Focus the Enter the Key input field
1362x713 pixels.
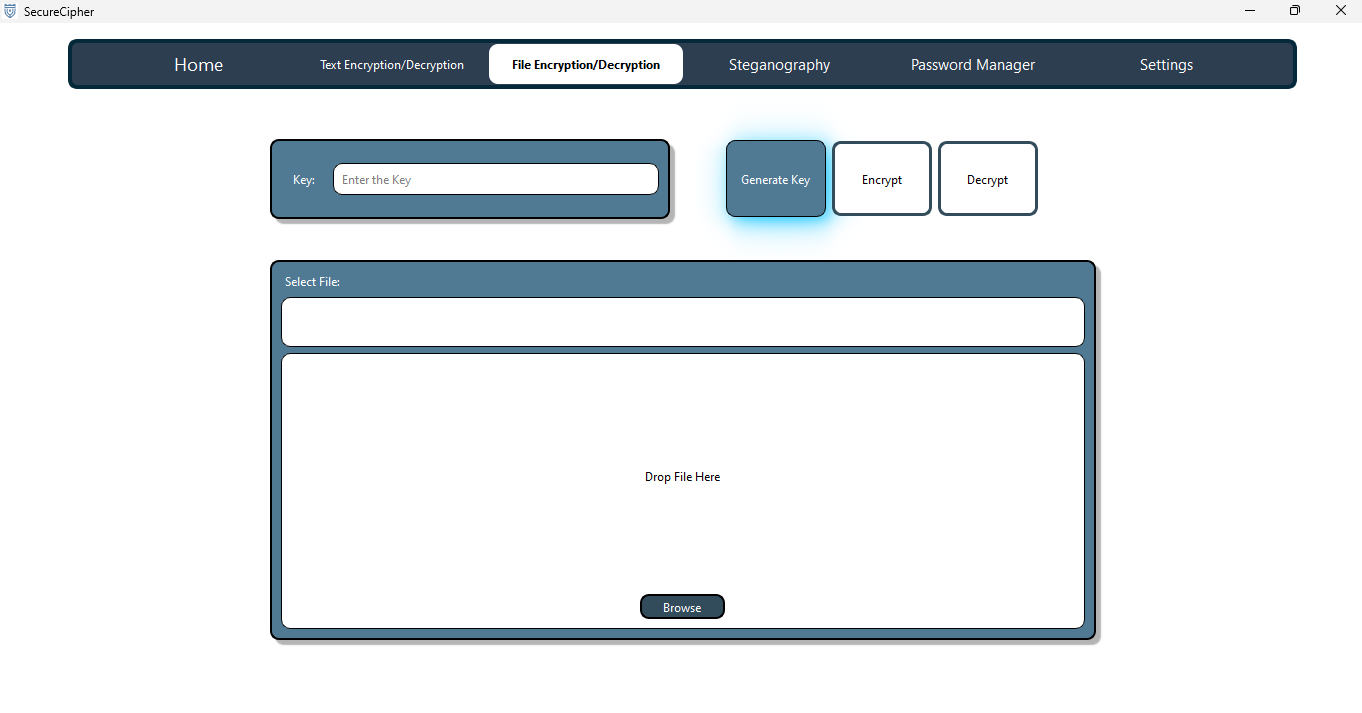pyautogui.click(x=495, y=180)
